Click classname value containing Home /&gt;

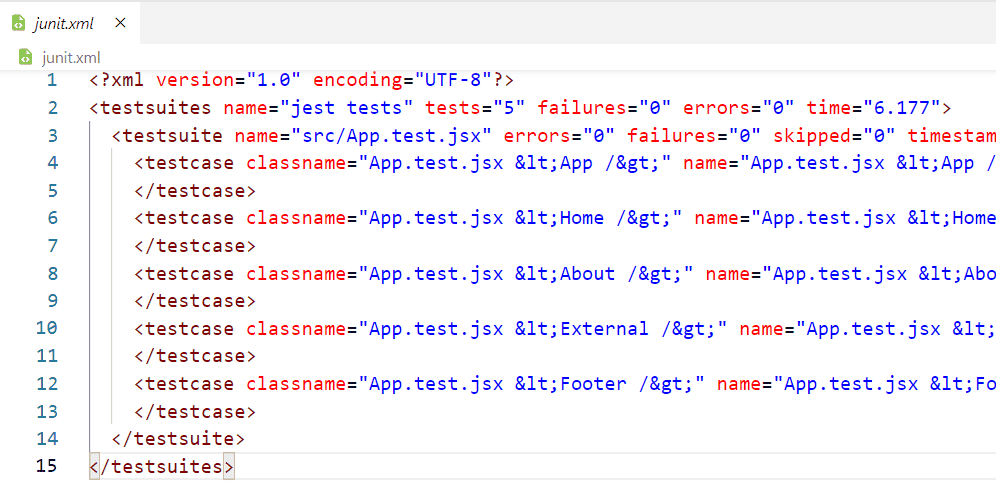coord(521,218)
